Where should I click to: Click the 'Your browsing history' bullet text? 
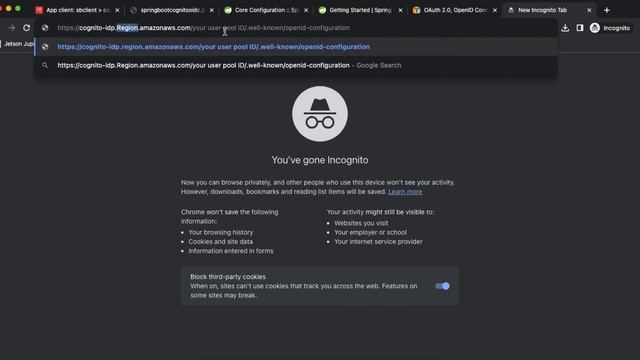click(x=221, y=232)
